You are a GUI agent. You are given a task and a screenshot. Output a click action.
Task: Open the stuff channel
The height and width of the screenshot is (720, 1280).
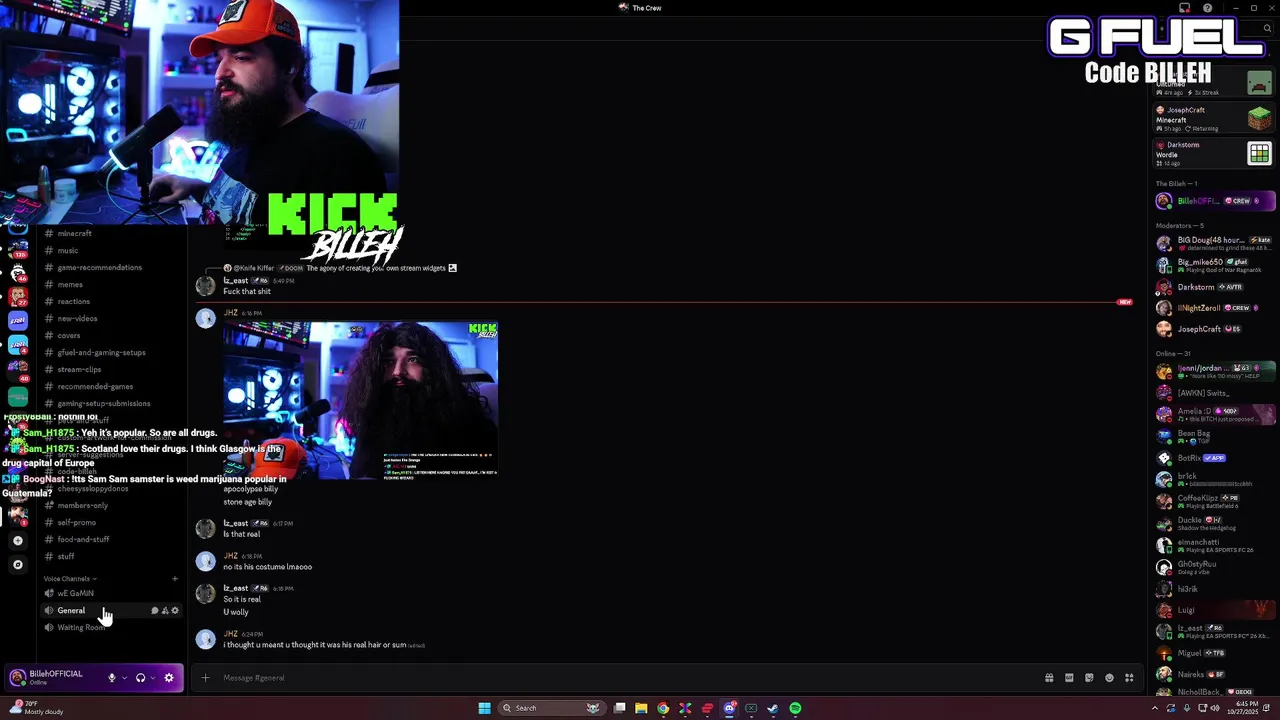[x=110, y=556]
